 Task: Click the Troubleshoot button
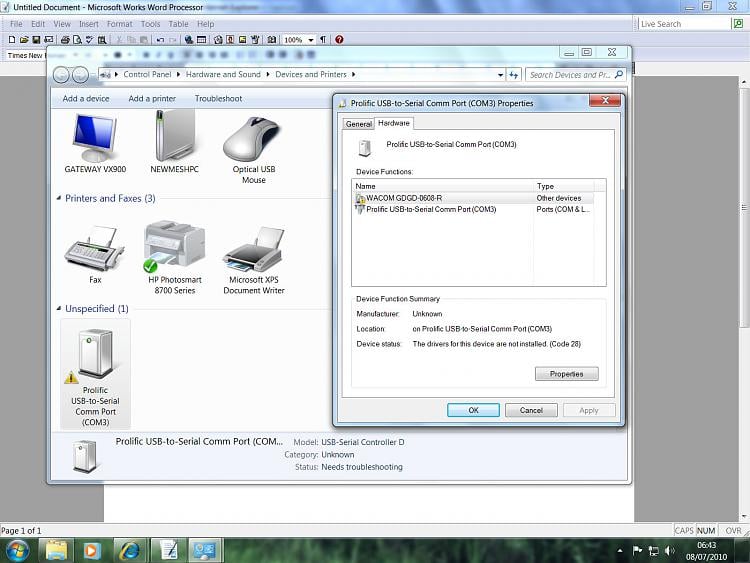pyautogui.click(x=218, y=99)
